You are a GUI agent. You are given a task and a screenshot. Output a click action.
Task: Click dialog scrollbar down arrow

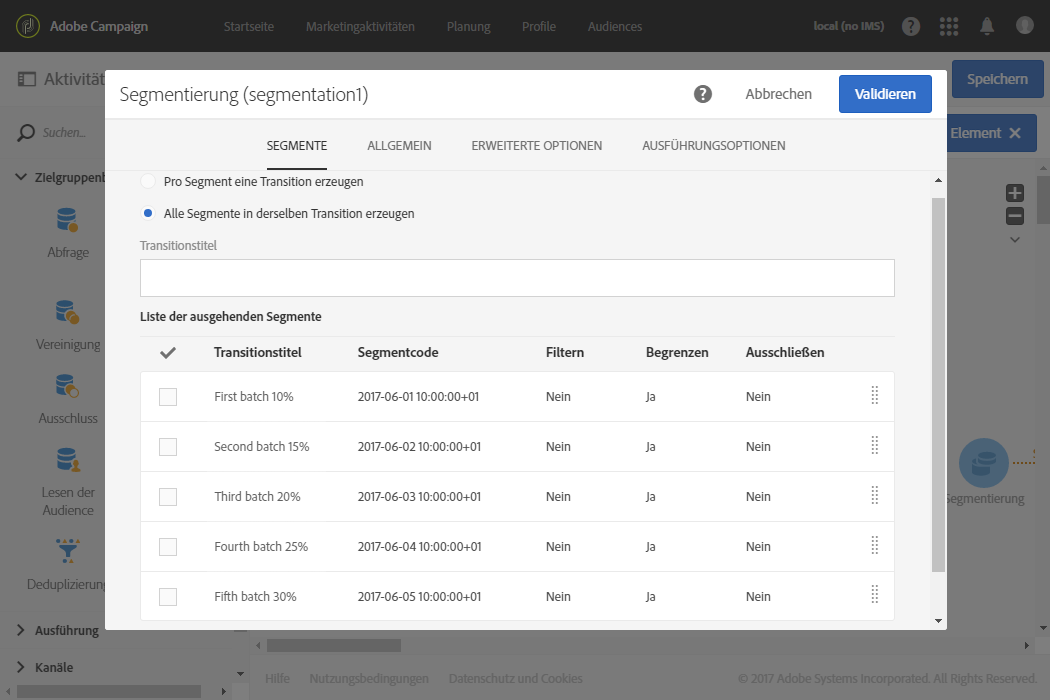(x=938, y=620)
